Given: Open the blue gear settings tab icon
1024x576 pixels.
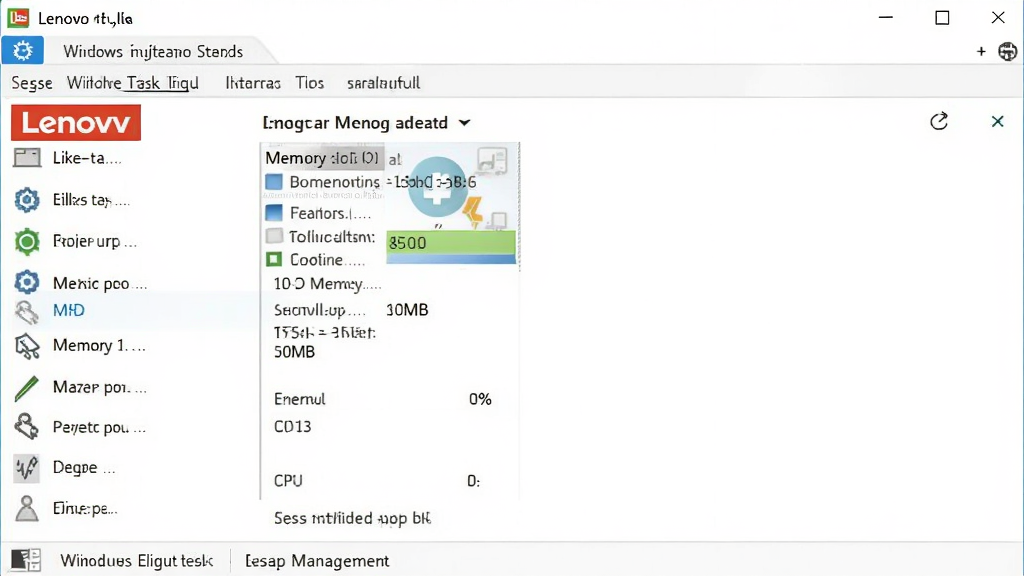Looking at the screenshot, I should (22, 51).
